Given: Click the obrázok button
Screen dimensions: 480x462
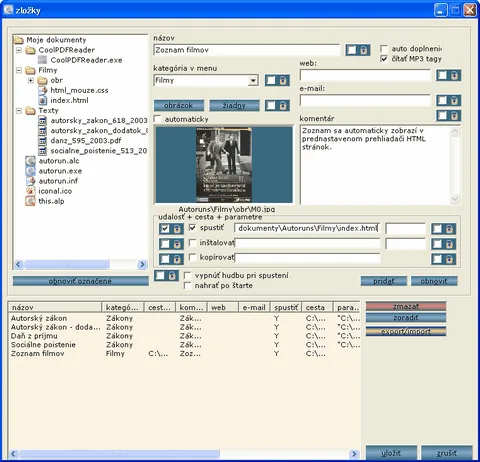Looking at the screenshot, I should pos(179,105).
